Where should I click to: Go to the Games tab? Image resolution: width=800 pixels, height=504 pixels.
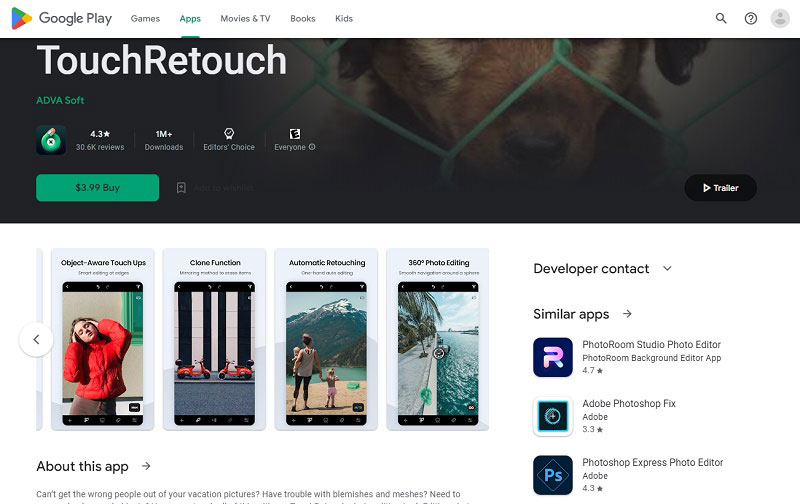[x=145, y=18]
